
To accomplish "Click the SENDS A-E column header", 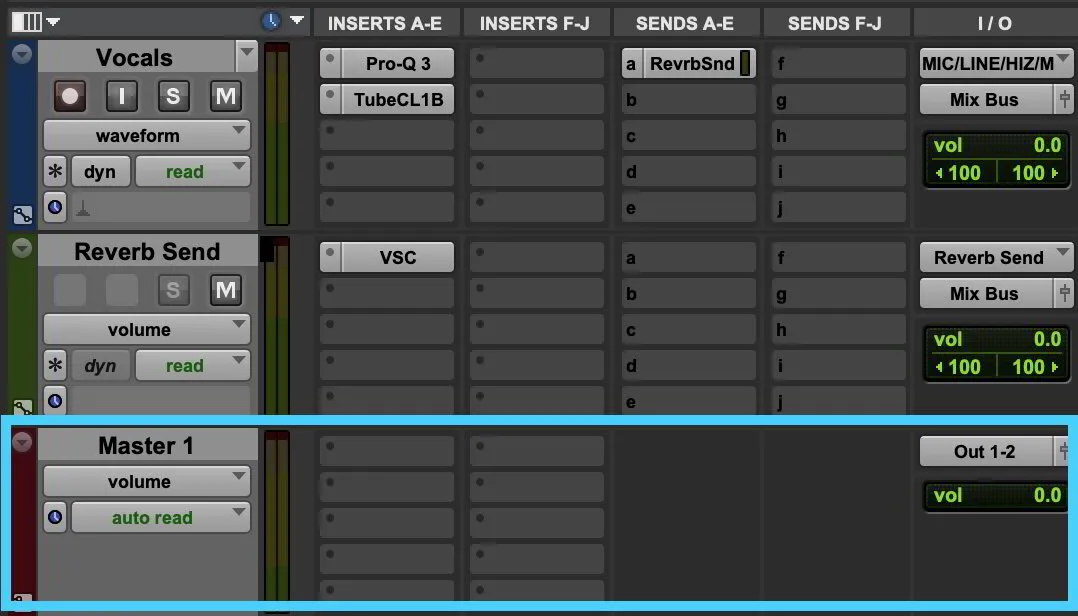I will coord(686,22).
